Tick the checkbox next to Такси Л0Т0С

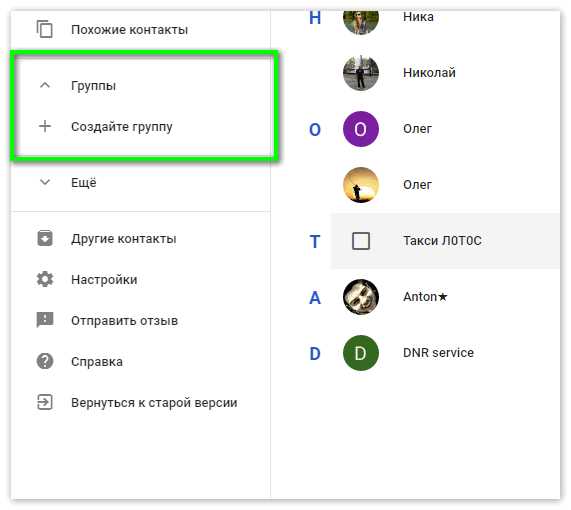[361, 241]
